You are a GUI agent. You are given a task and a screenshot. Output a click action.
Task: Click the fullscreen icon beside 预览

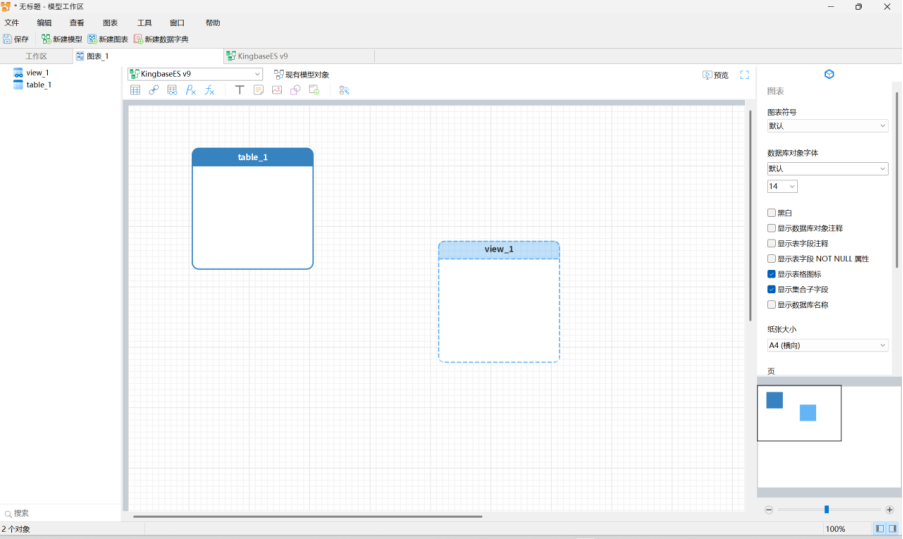(x=744, y=75)
